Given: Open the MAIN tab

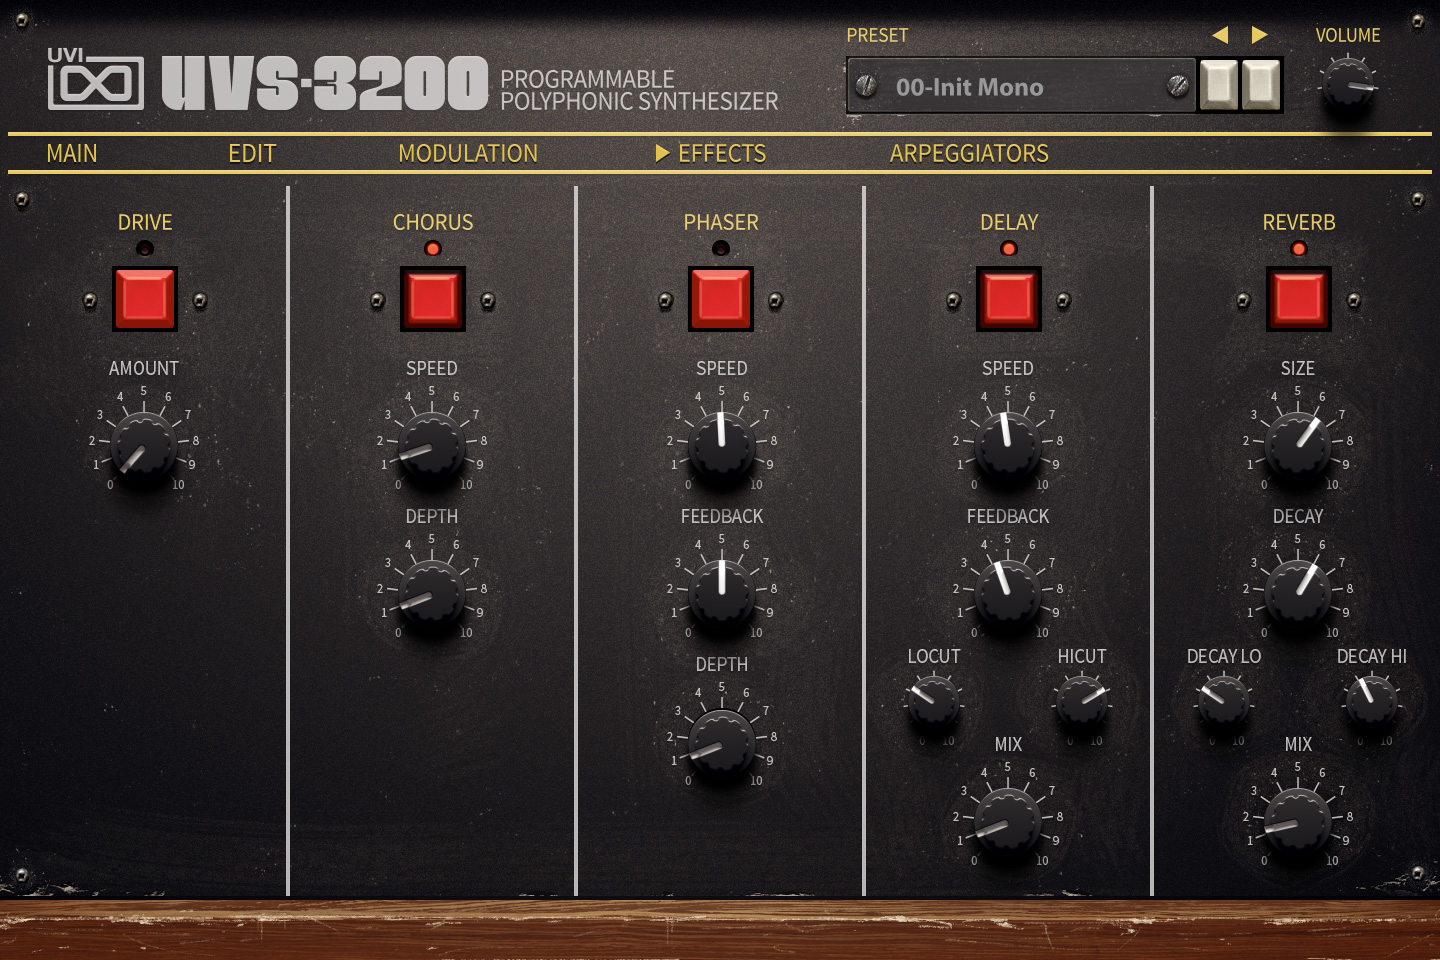Looking at the screenshot, I should pyautogui.click(x=72, y=153).
